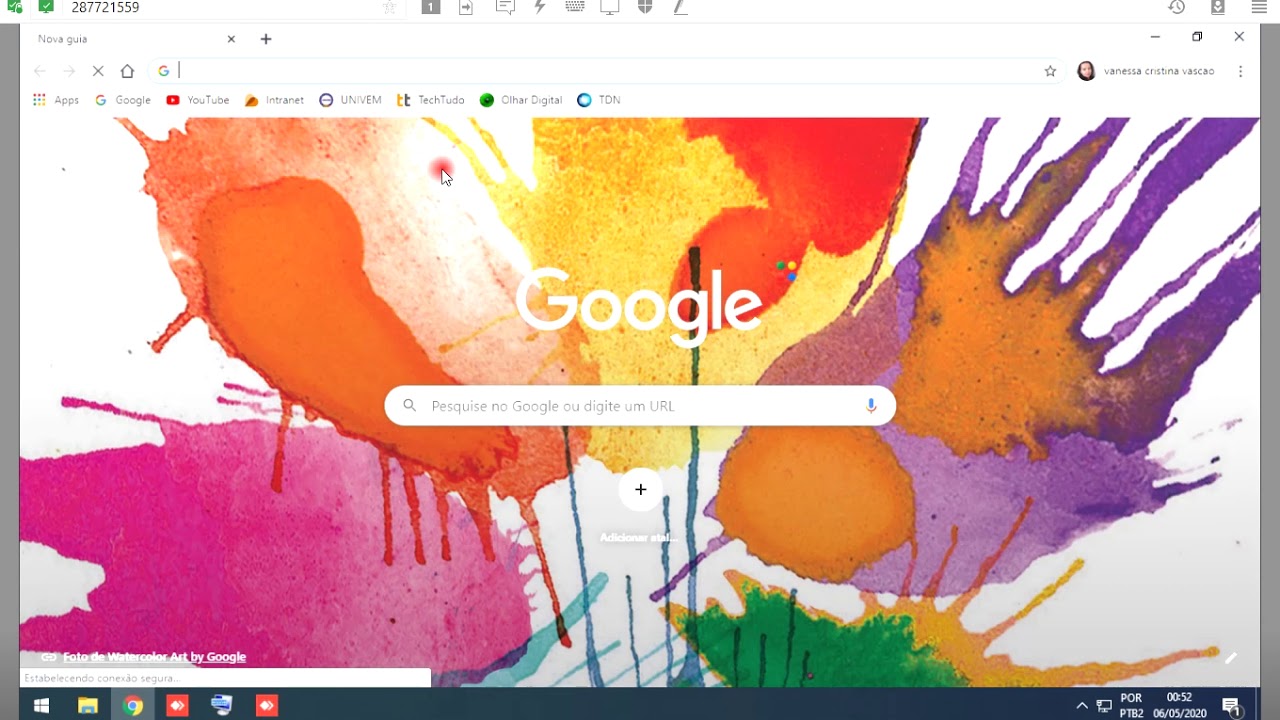Open the Windows notification center

1231,706
